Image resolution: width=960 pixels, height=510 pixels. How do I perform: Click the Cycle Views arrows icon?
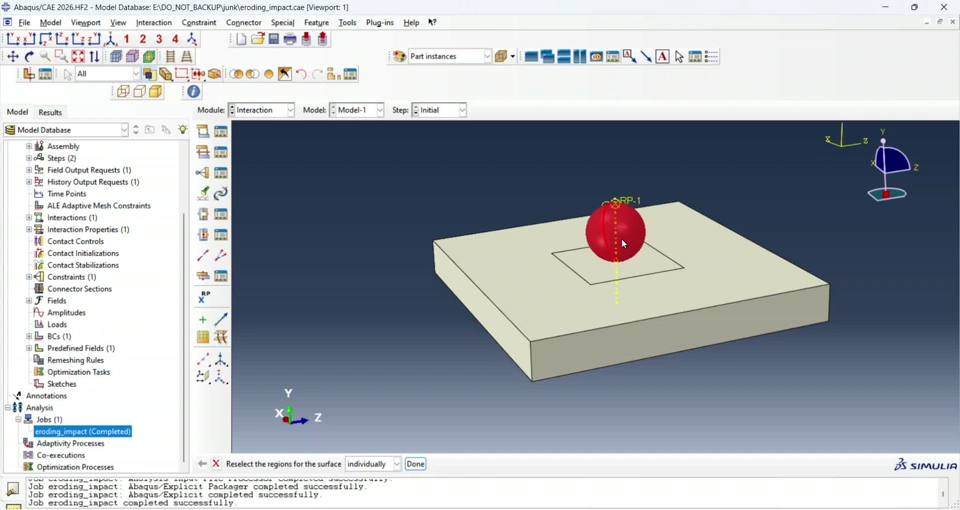pyautogui.click(x=94, y=56)
